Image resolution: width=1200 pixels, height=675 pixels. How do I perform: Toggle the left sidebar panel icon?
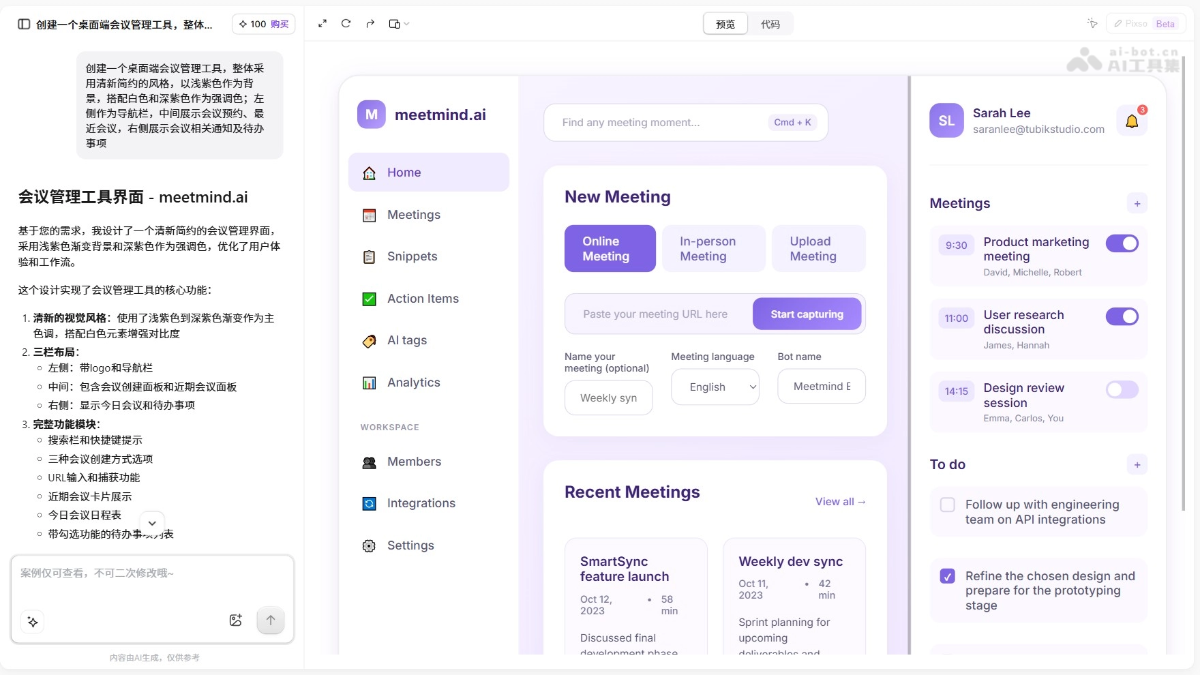pos(24,24)
